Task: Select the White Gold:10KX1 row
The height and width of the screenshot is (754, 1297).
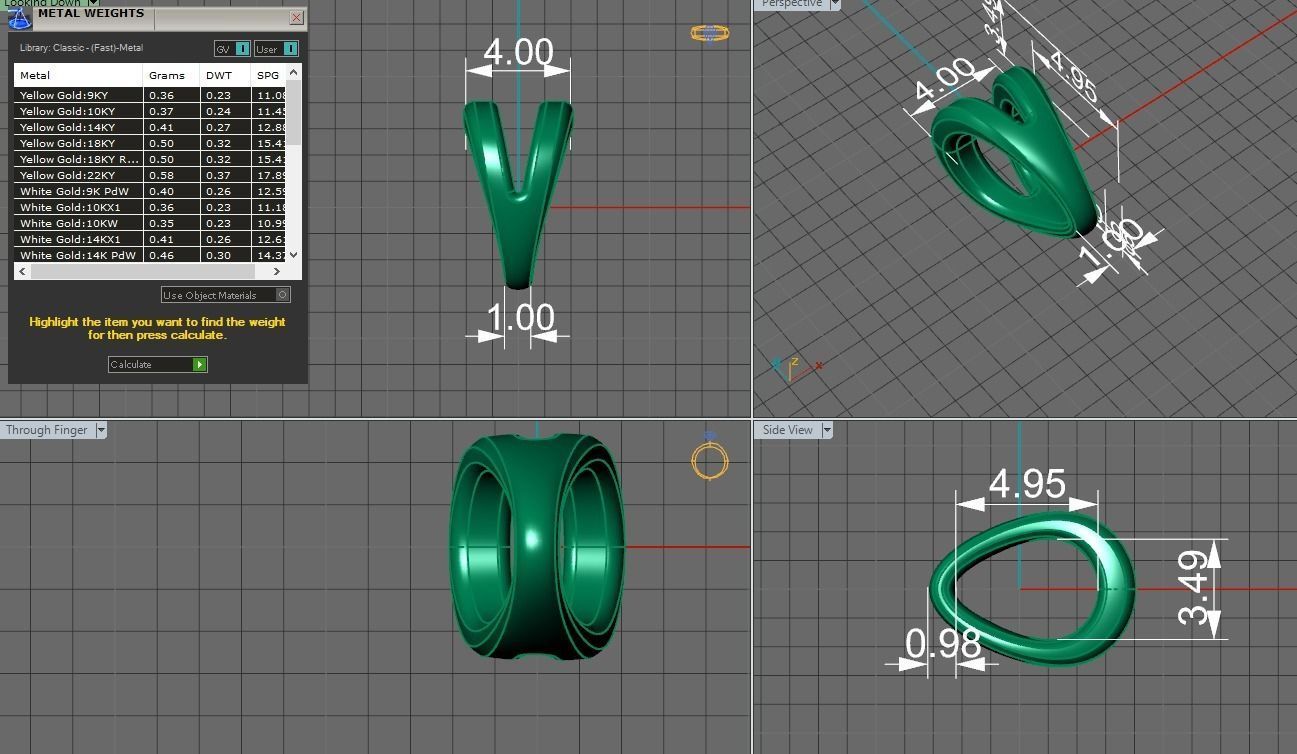Action: (150, 207)
